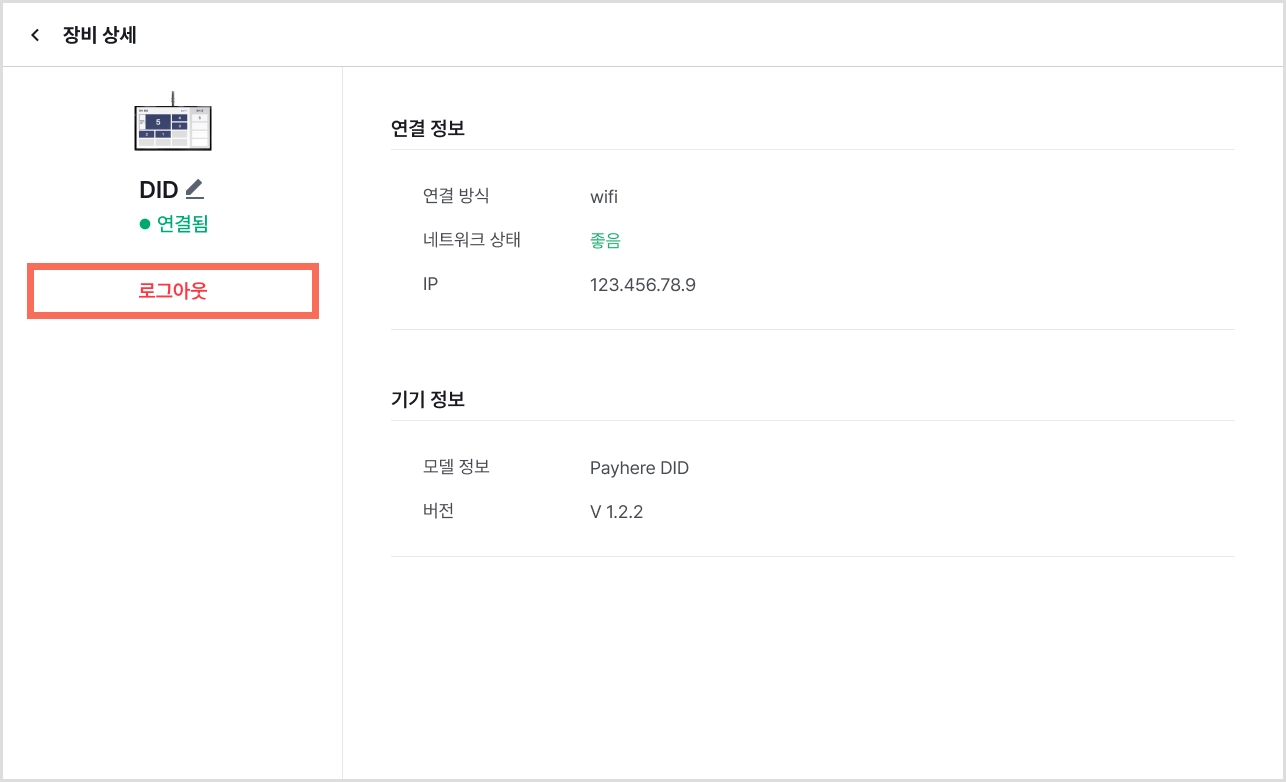Select the 장비 상세 page title
The width and height of the screenshot is (1286, 782).
click(100, 35)
